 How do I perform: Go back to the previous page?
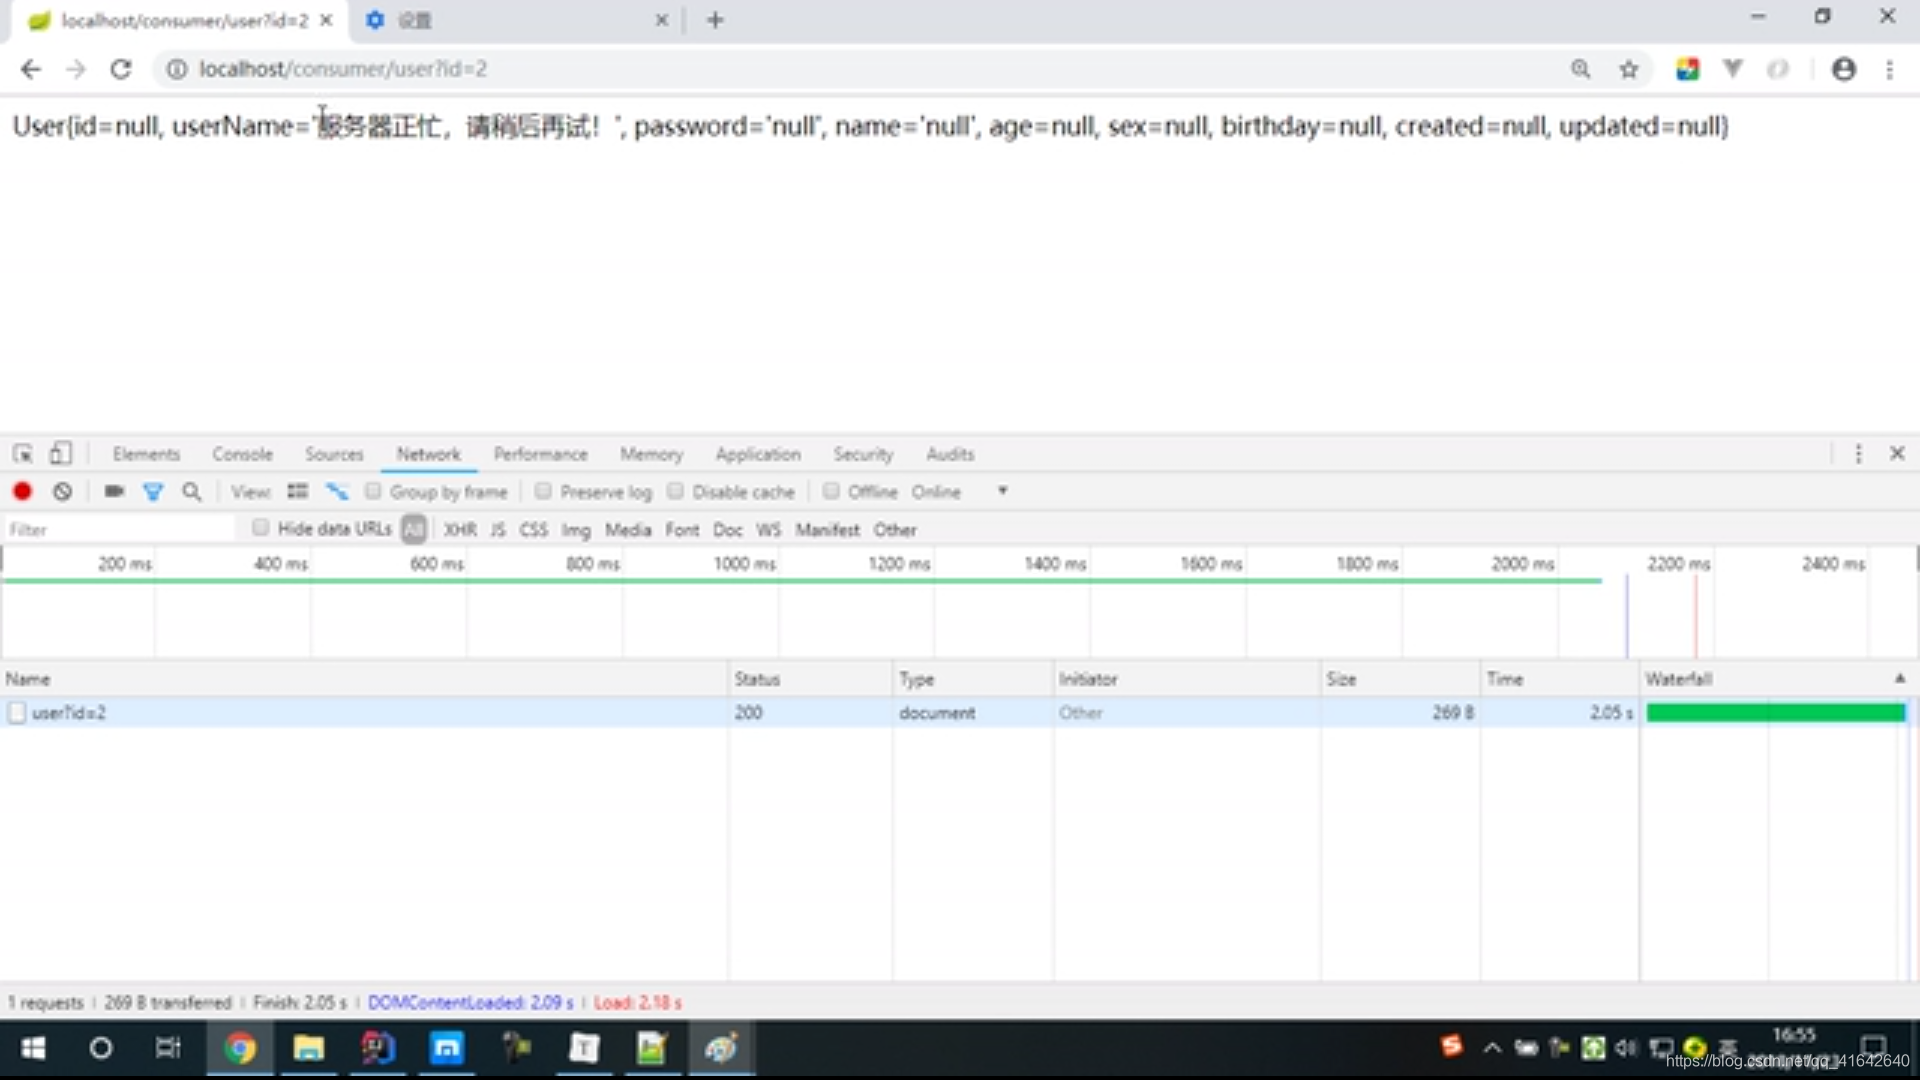tap(31, 69)
